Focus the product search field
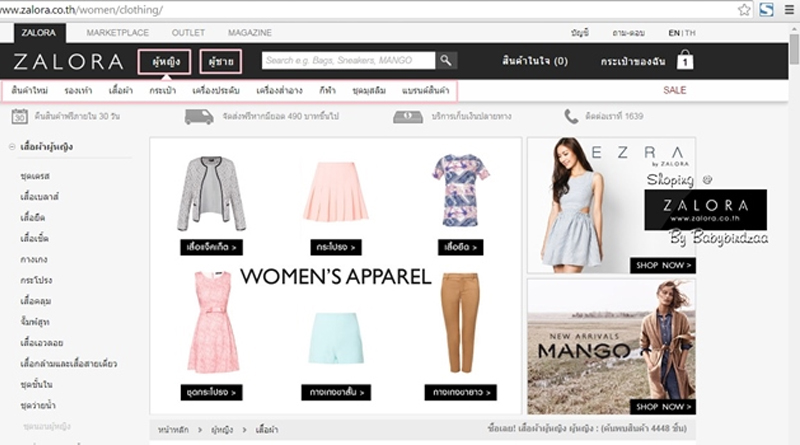 point(348,61)
